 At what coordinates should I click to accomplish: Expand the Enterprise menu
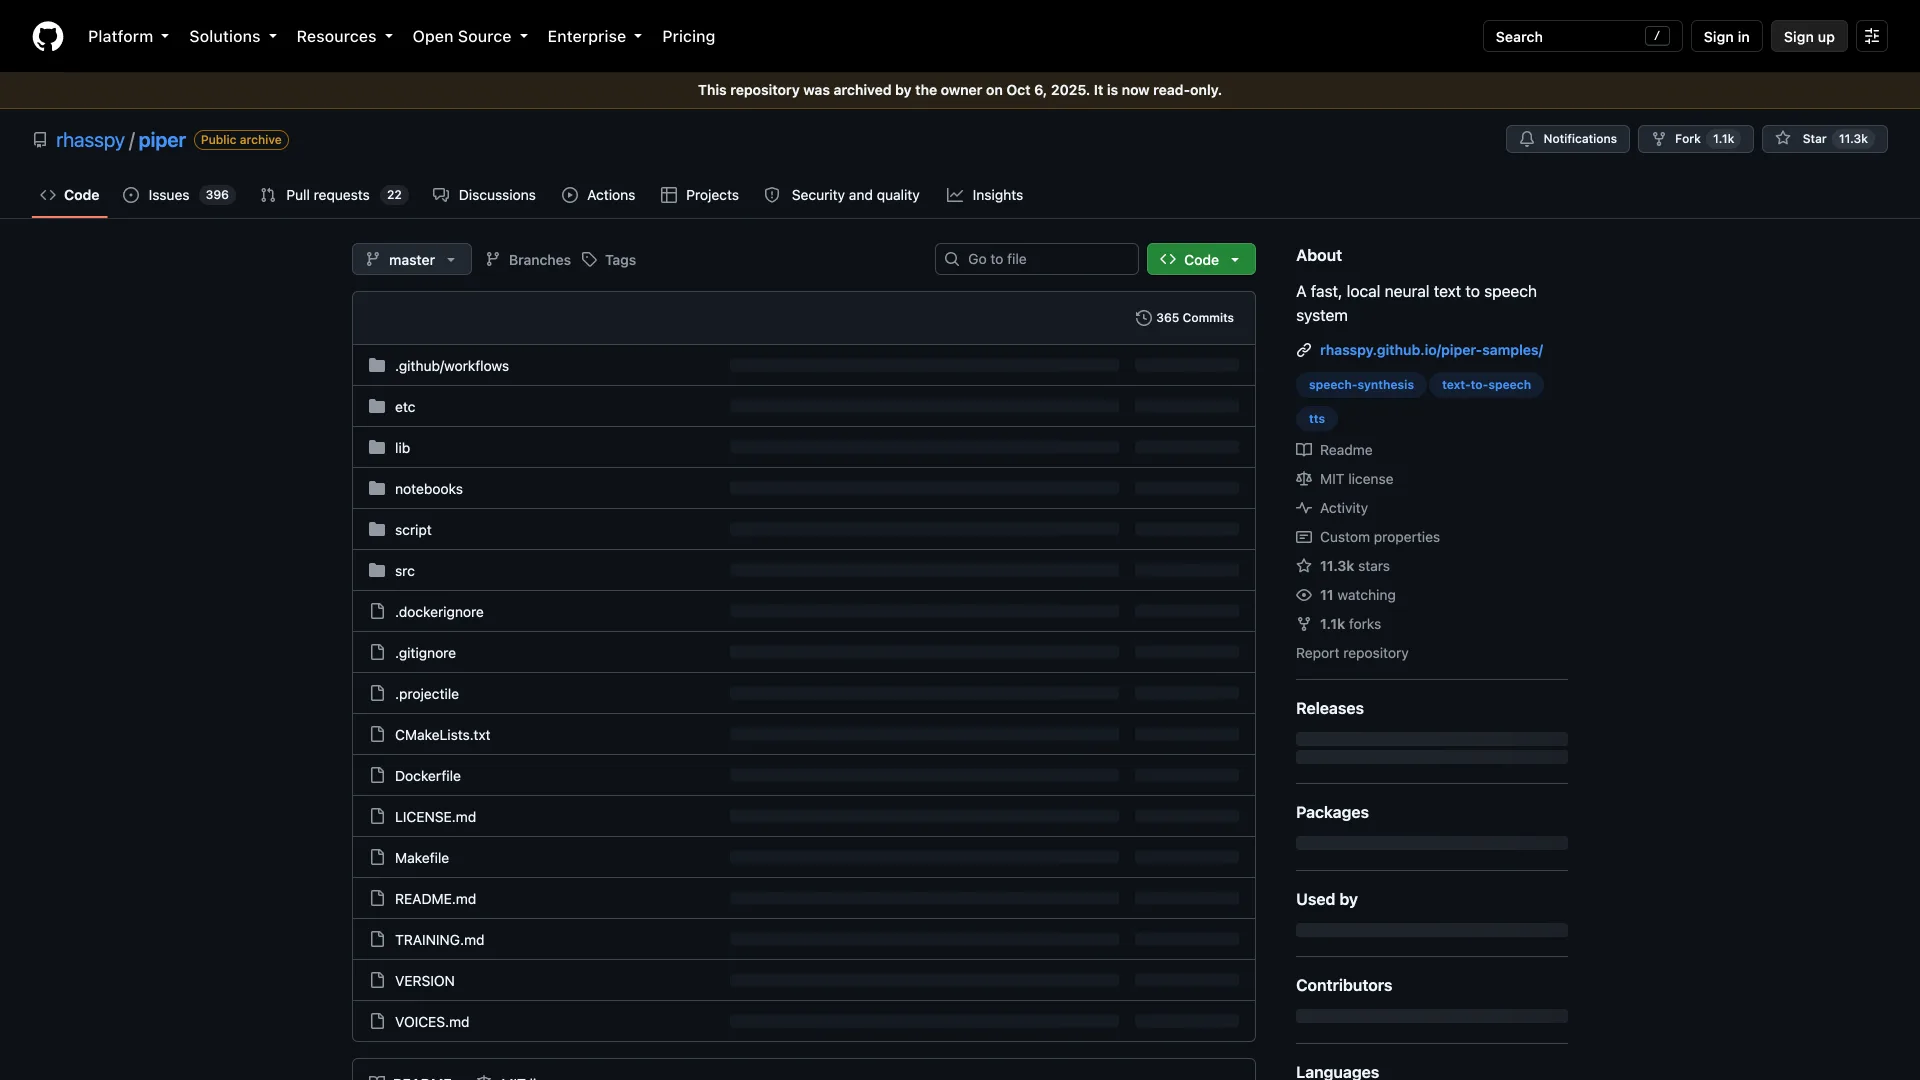[x=594, y=37]
